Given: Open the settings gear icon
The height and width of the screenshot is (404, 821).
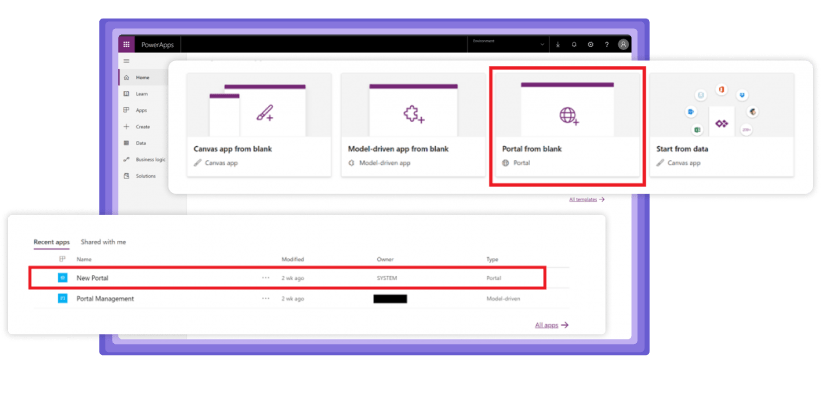Looking at the screenshot, I should pos(591,45).
